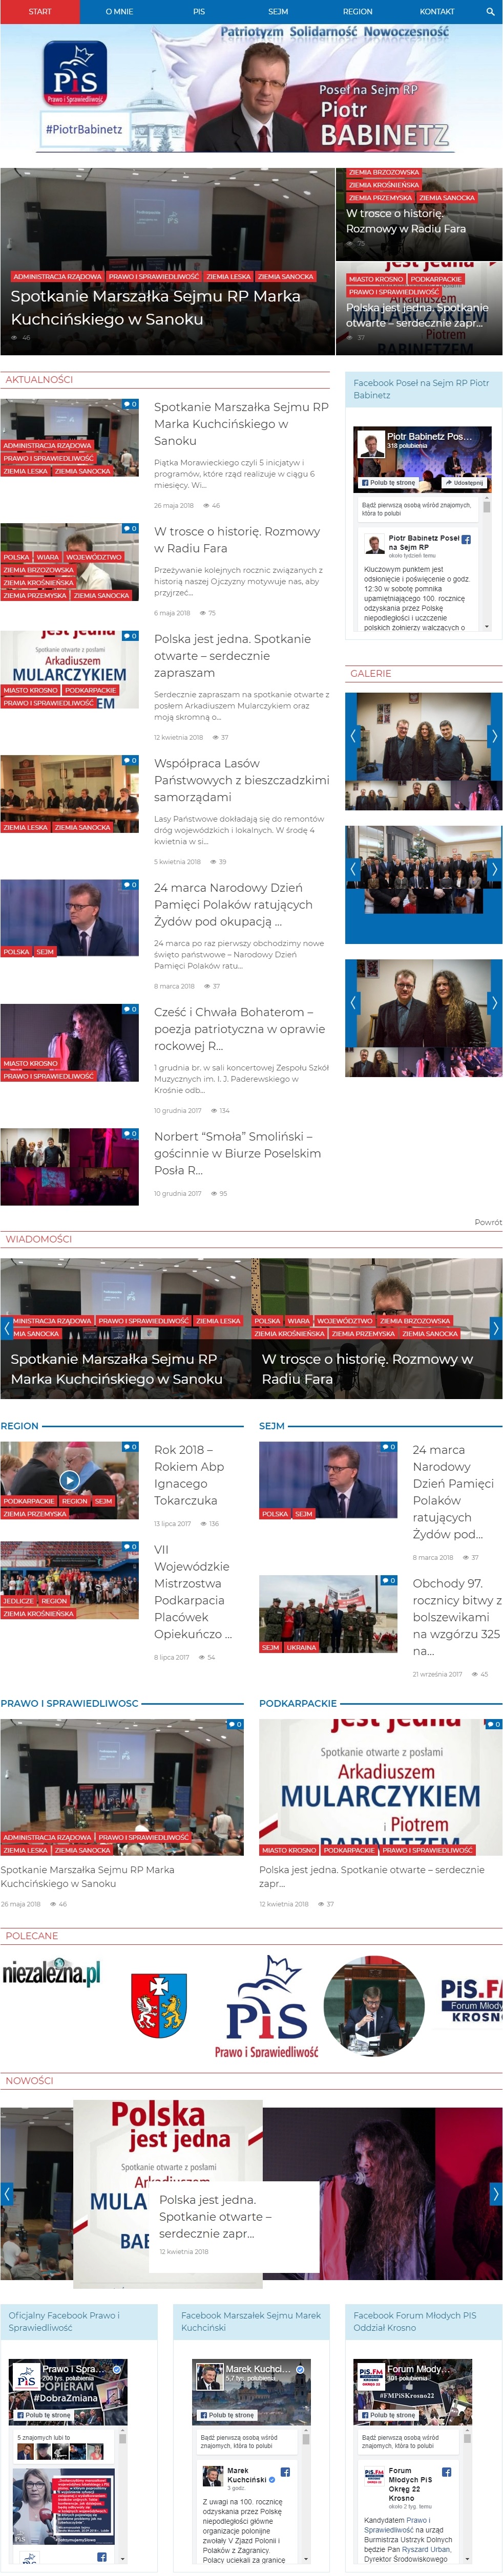Open PiS.FM Forum Młodych logo in Polecane

point(471,2001)
